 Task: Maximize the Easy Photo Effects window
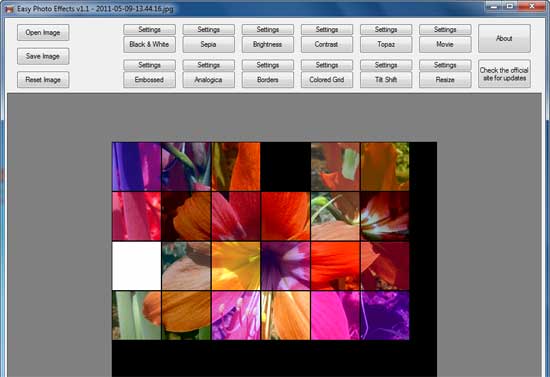coord(510,6)
